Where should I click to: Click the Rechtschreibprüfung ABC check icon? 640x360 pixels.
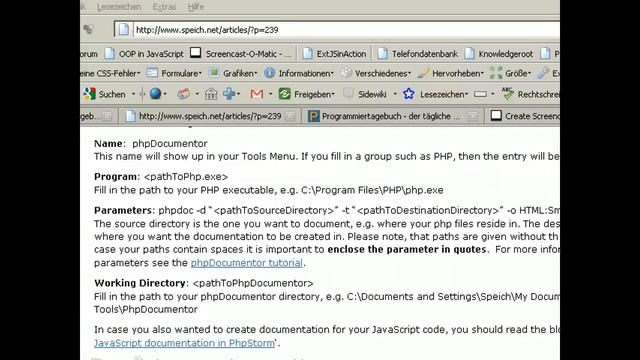pyautogui.click(x=508, y=93)
